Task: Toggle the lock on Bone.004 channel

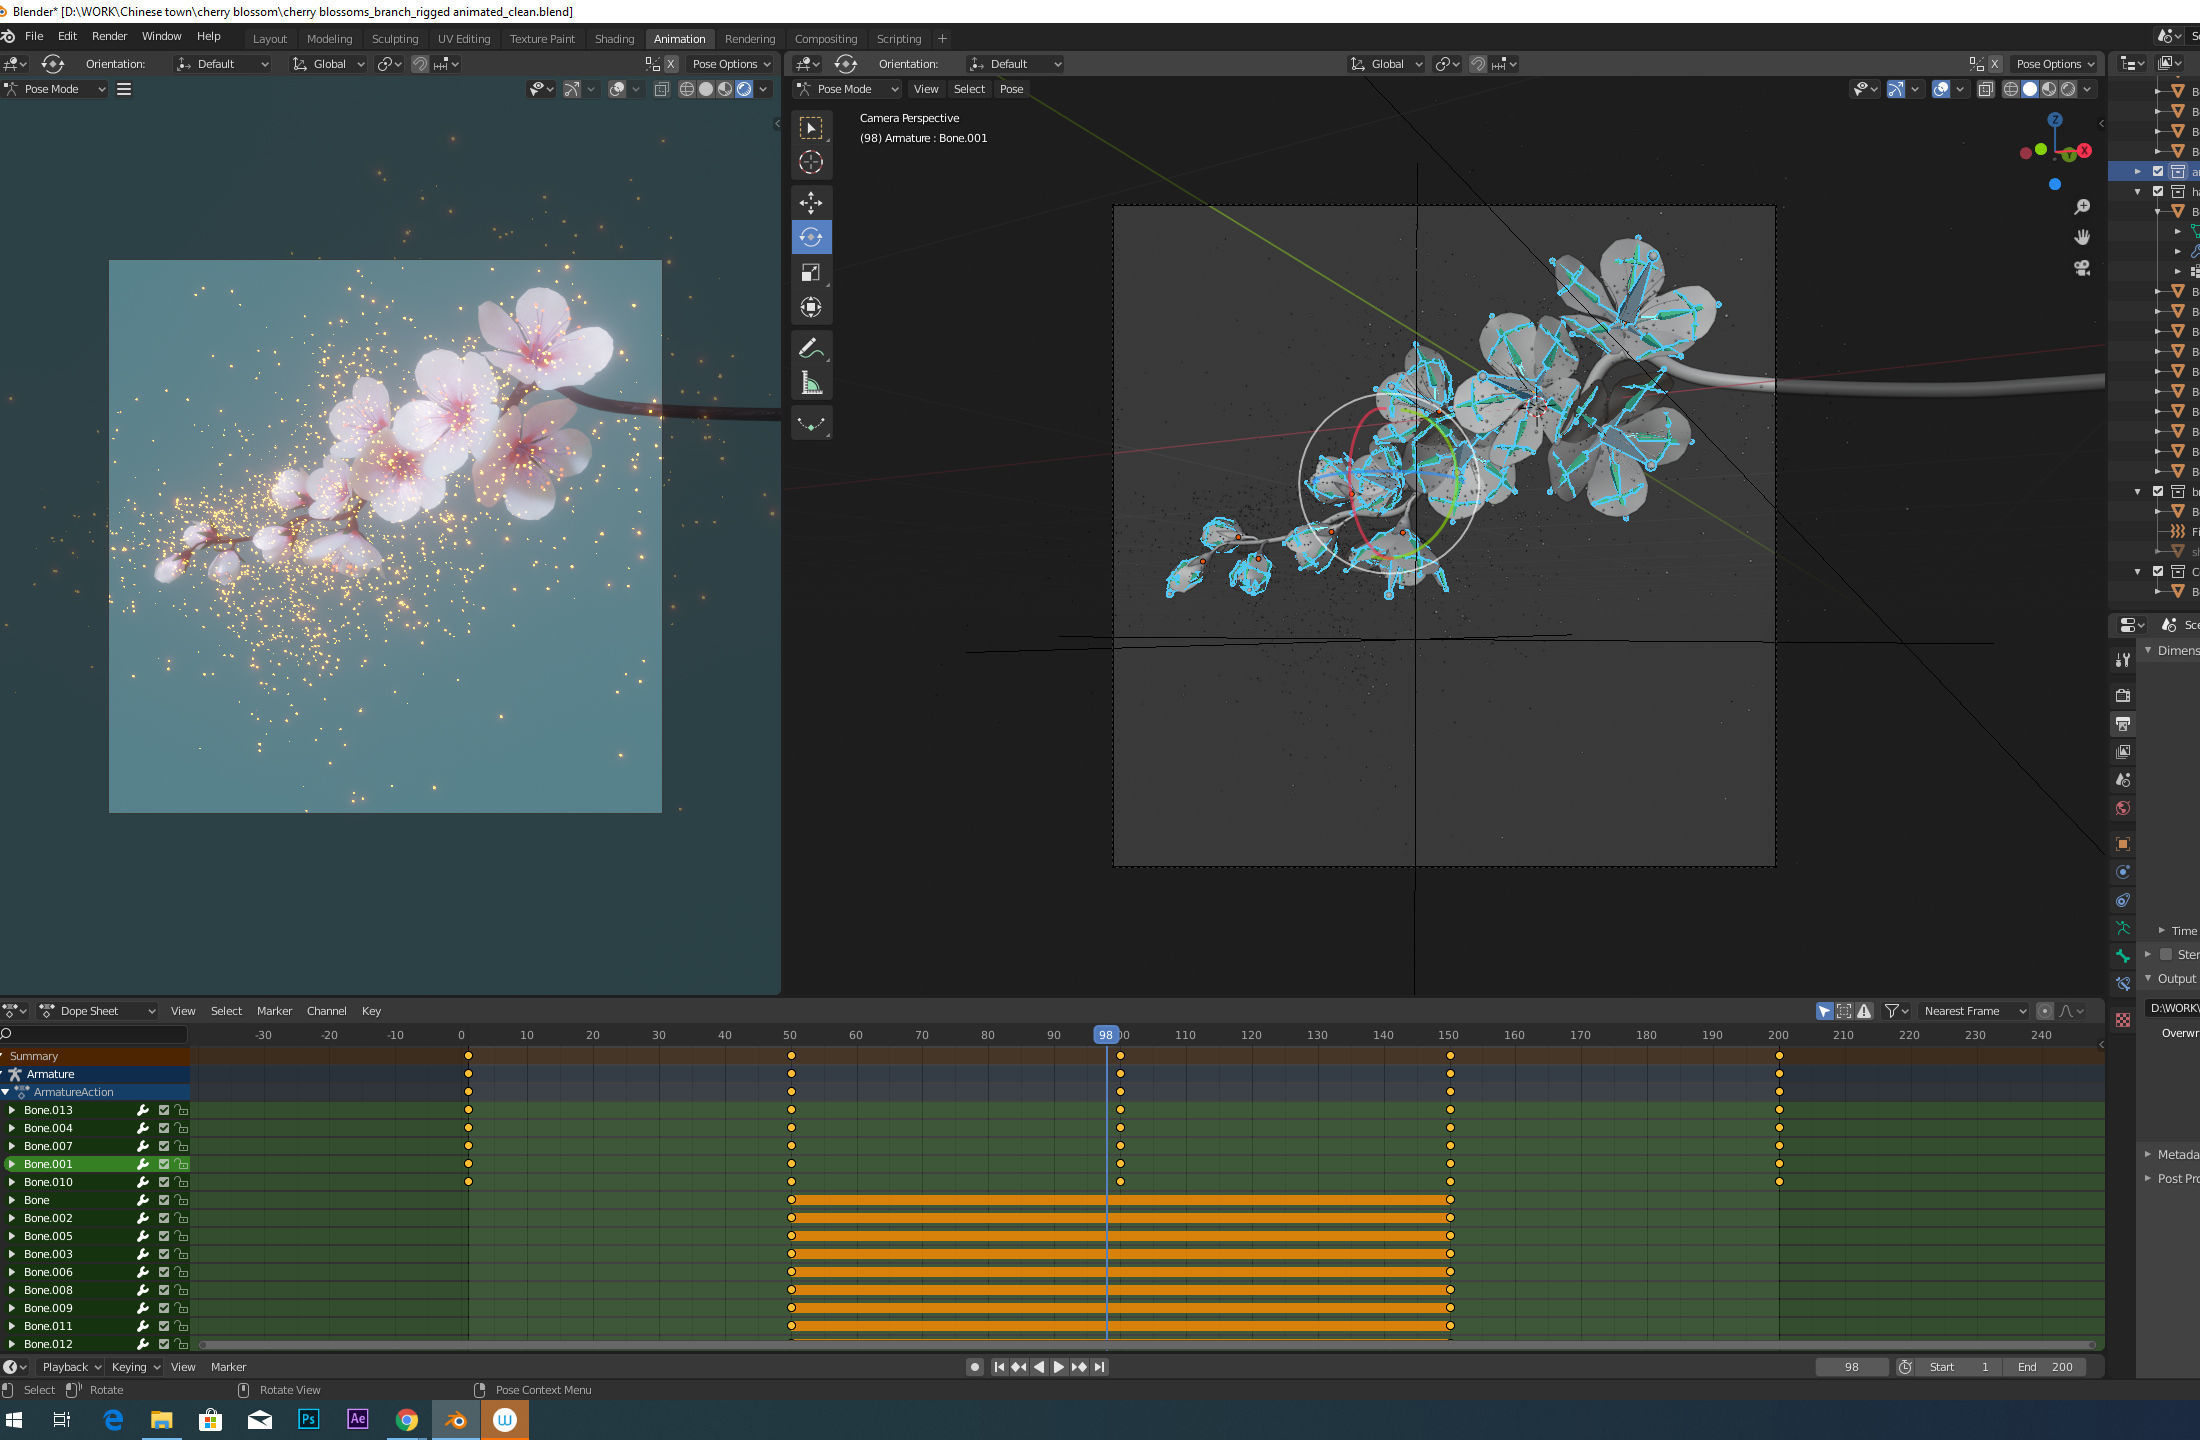Action: click(x=181, y=1128)
